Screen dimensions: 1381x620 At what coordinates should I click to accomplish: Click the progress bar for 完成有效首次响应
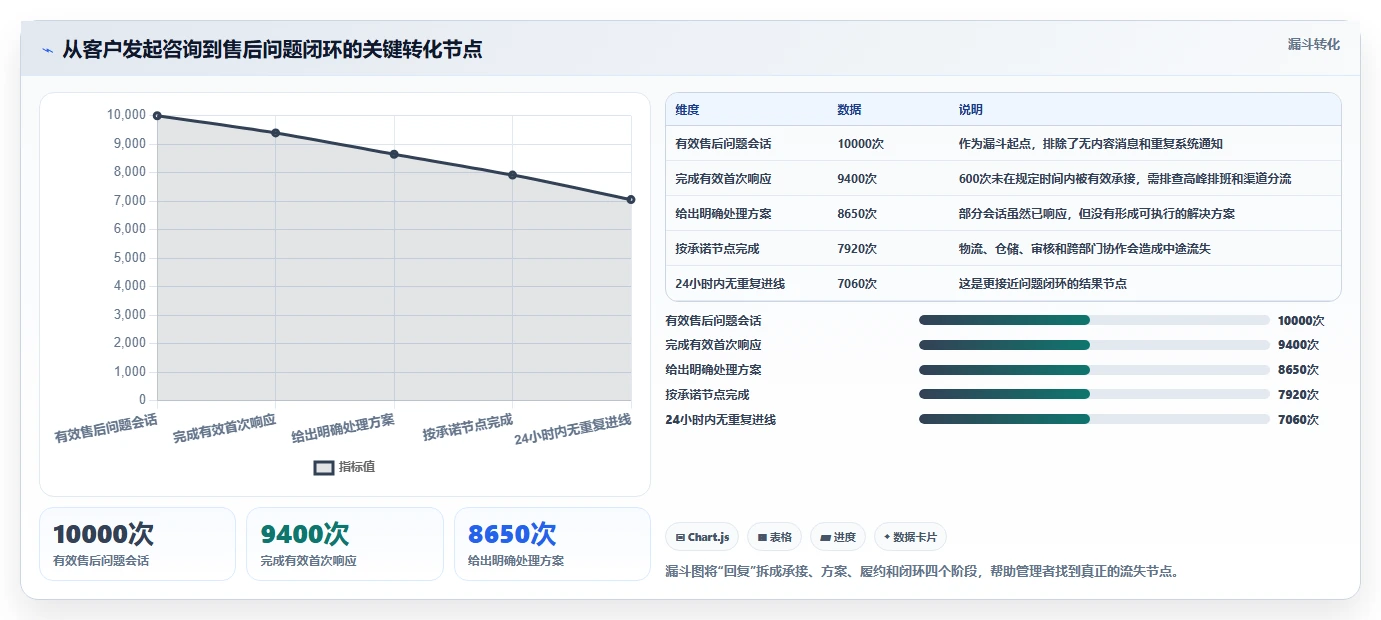click(1094, 345)
